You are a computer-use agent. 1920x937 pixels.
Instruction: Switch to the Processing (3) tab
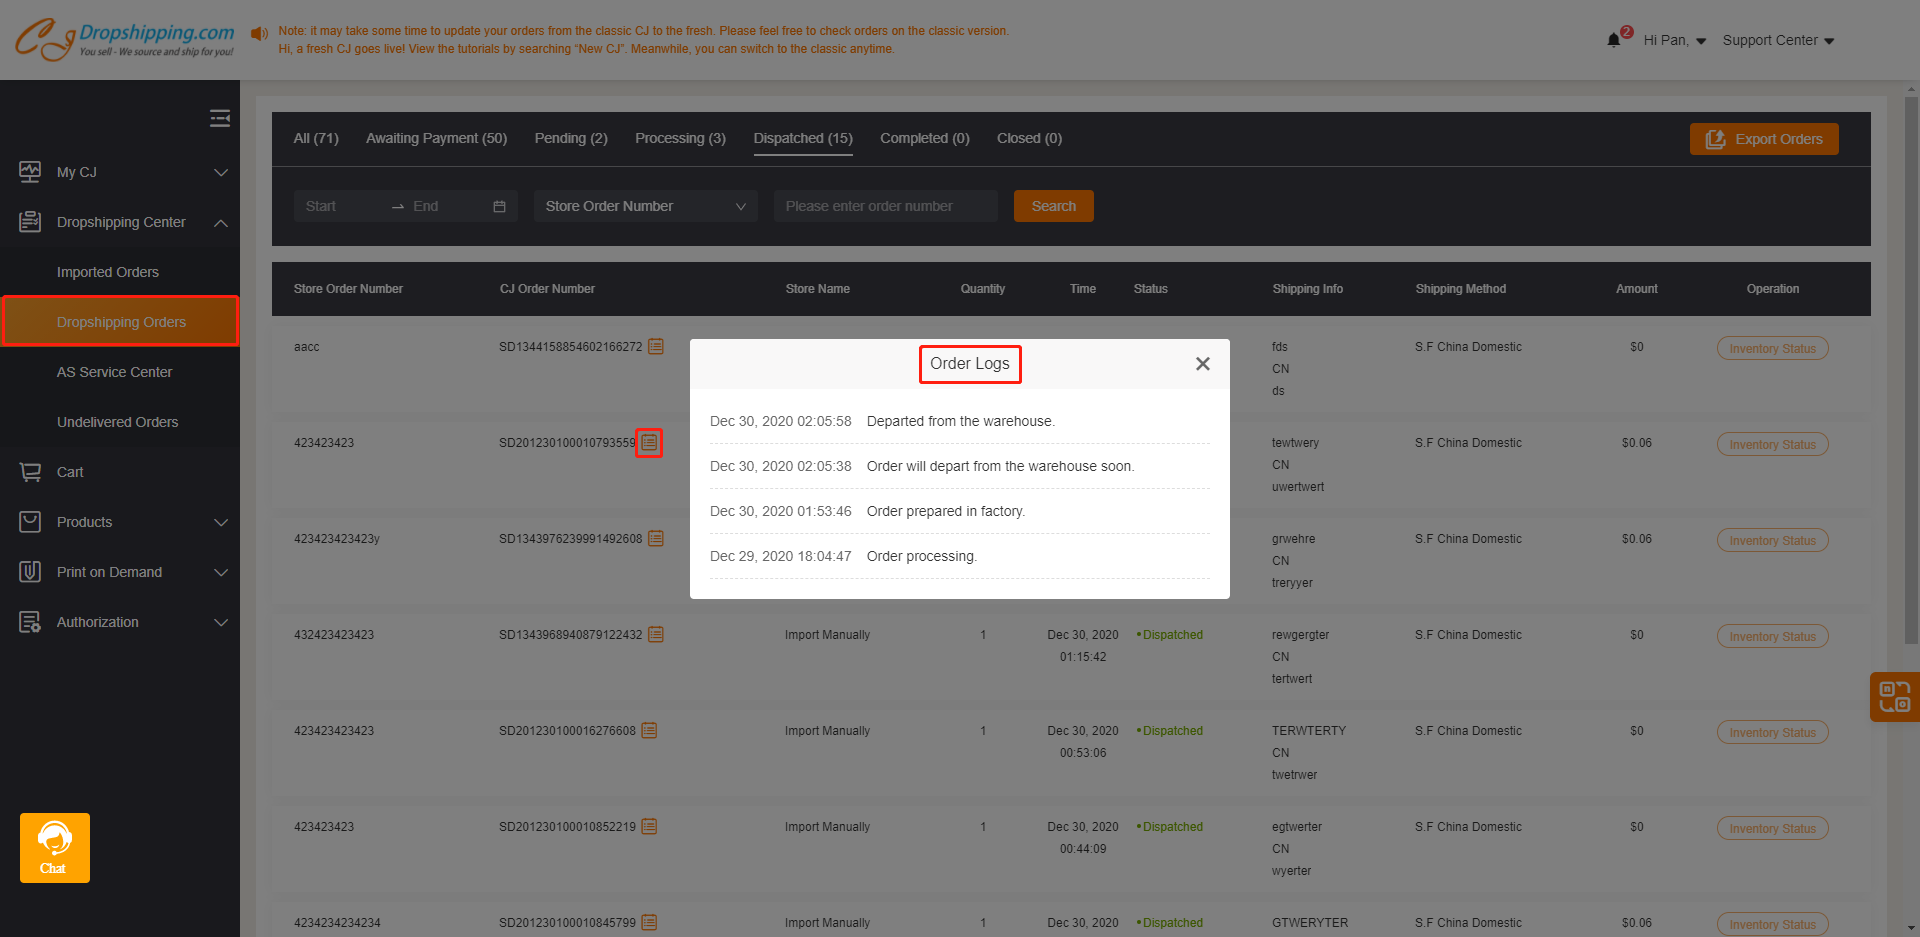click(x=680, y=138)
